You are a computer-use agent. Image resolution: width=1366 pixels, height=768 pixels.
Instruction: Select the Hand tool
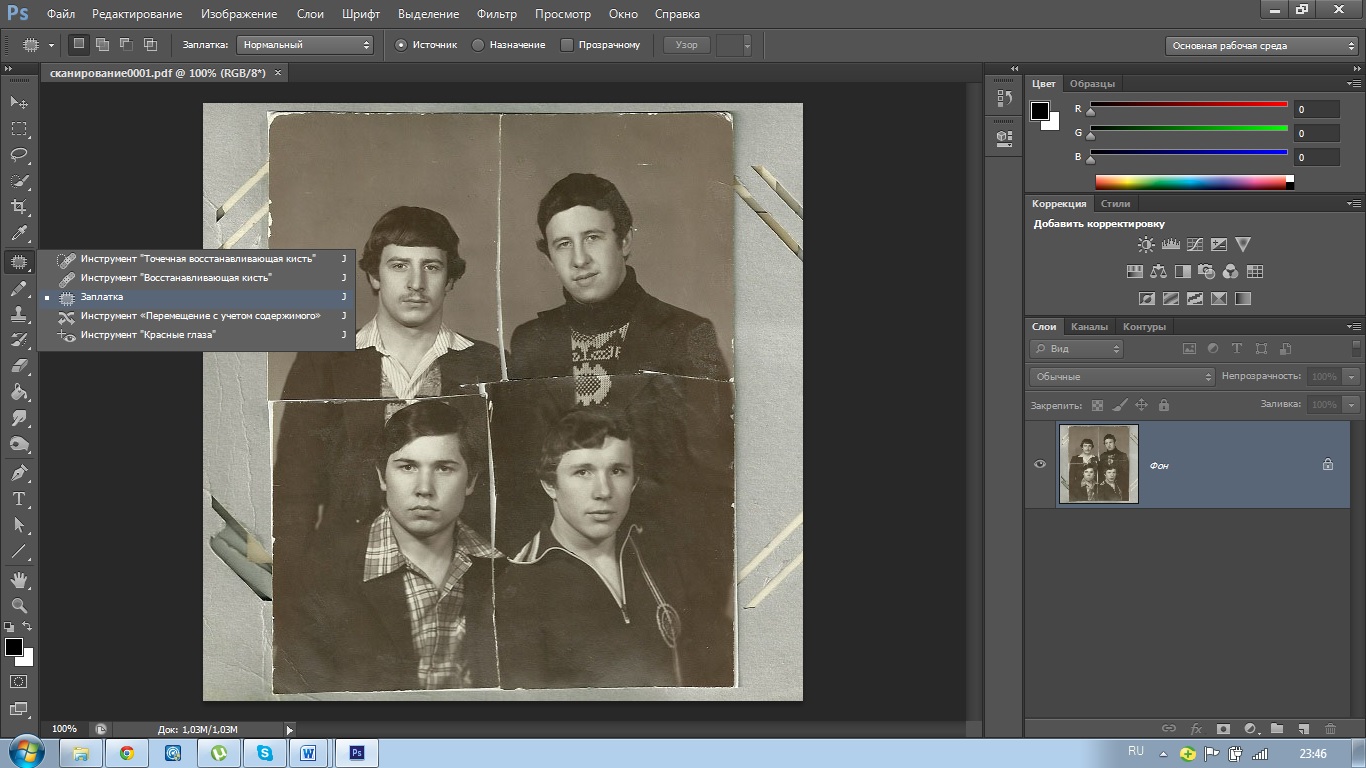coord(19,579)
